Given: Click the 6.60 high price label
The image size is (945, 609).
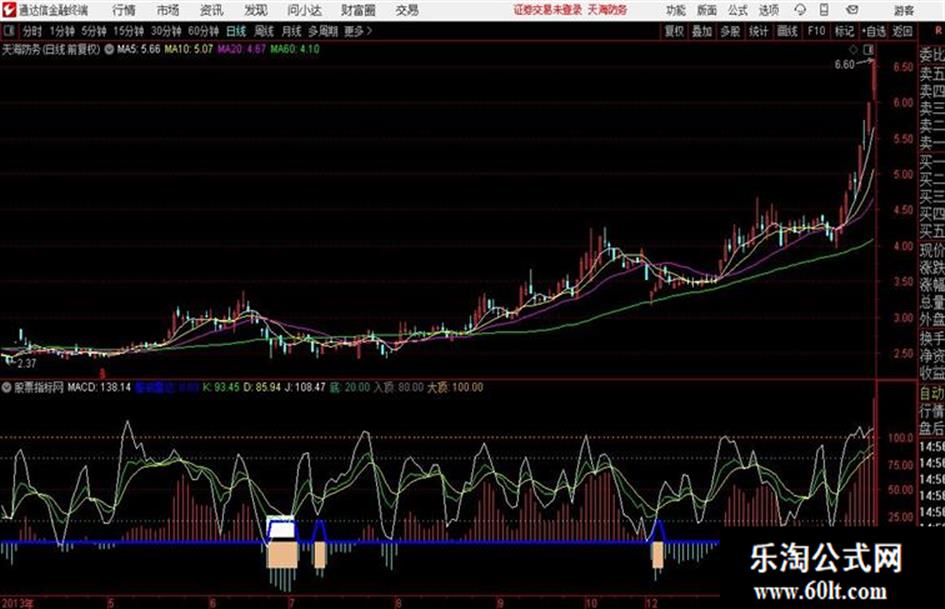Looking at the screenshot, I should click(x=844, y=65).
